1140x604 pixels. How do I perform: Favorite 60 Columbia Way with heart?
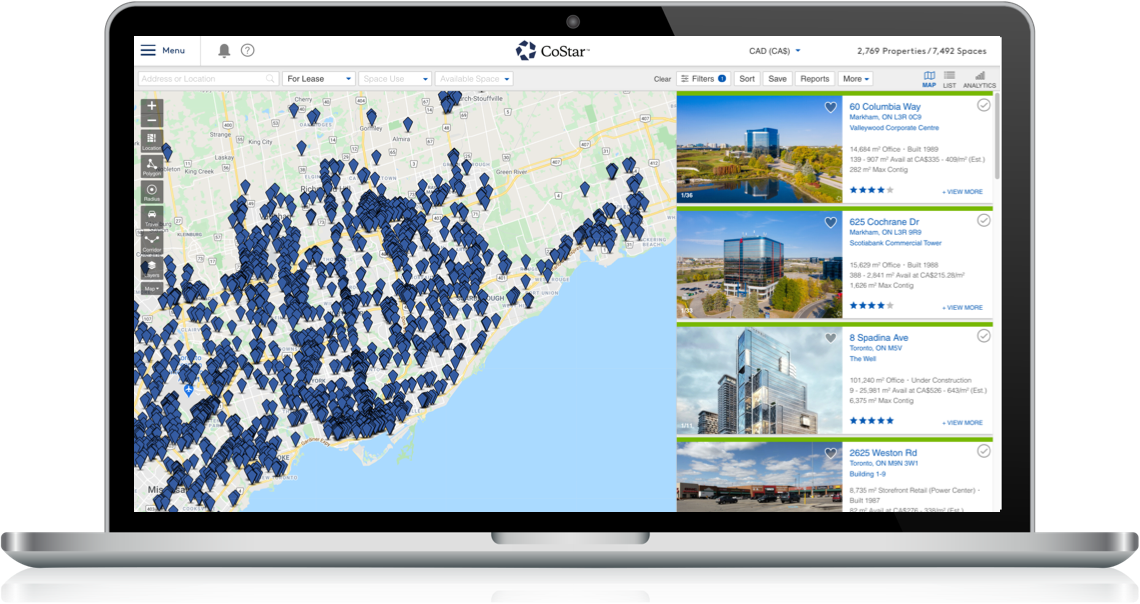pyautogui.click(x=830, y=107)
